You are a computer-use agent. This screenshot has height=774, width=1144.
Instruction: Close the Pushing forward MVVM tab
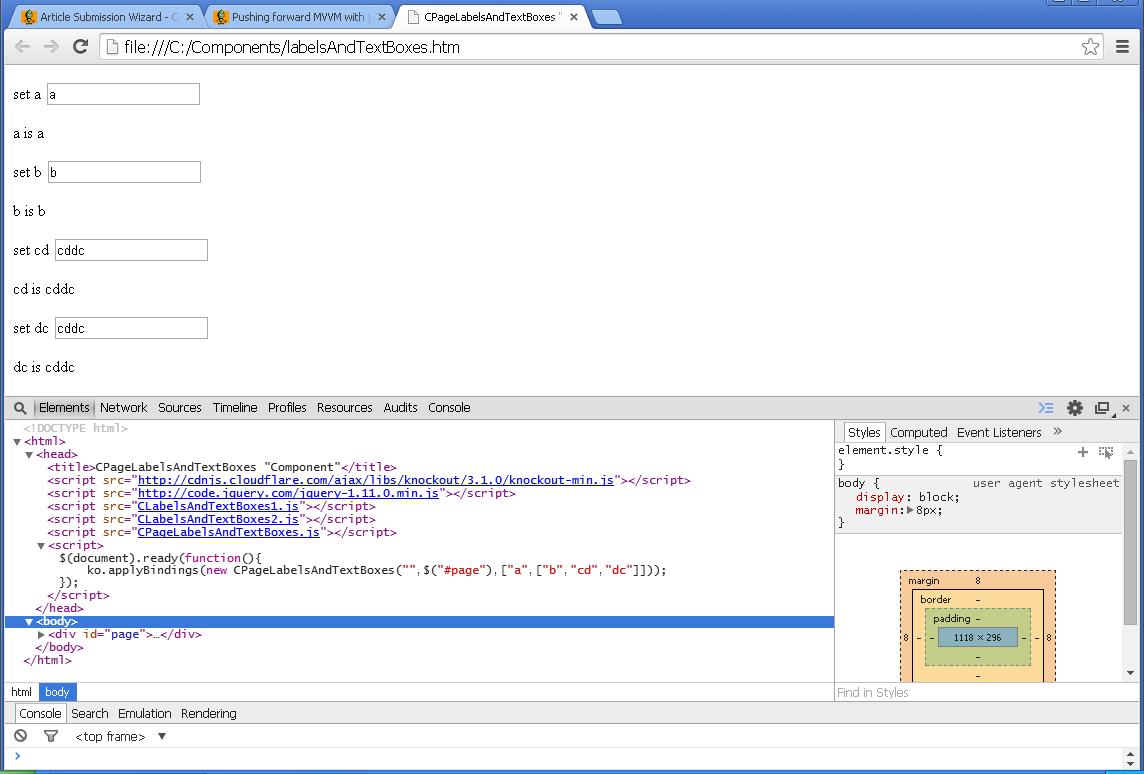click(x=382, y=17)
